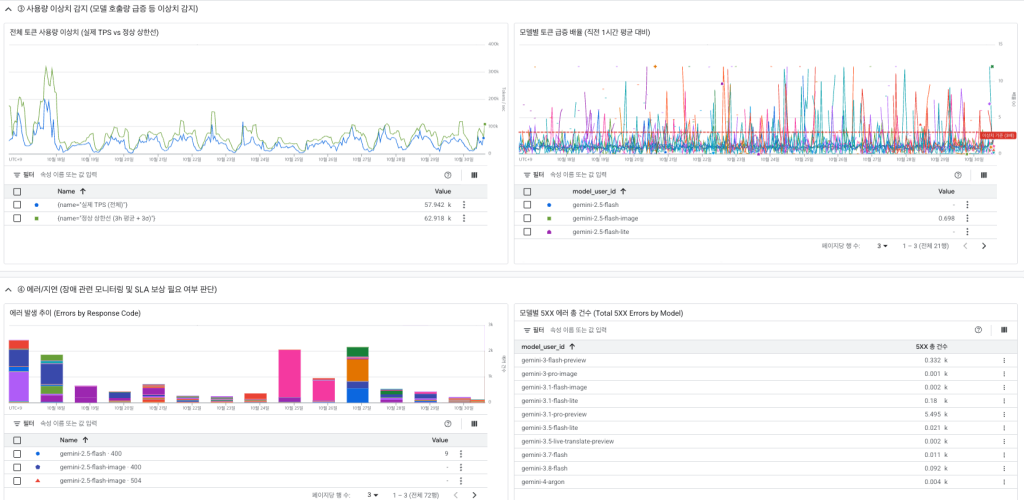Collapse the ③ 사용량 이상치 감지 section

[x=8, y=9]
